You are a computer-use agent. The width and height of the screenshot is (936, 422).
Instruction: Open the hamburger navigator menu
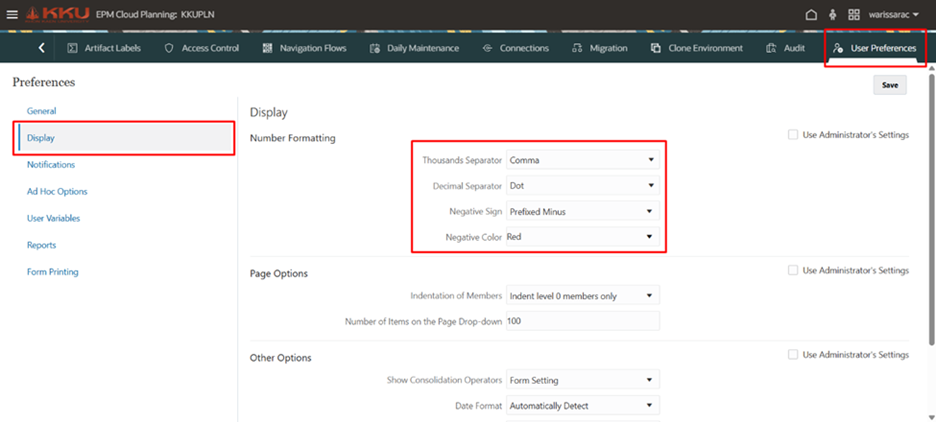(12, 14)
